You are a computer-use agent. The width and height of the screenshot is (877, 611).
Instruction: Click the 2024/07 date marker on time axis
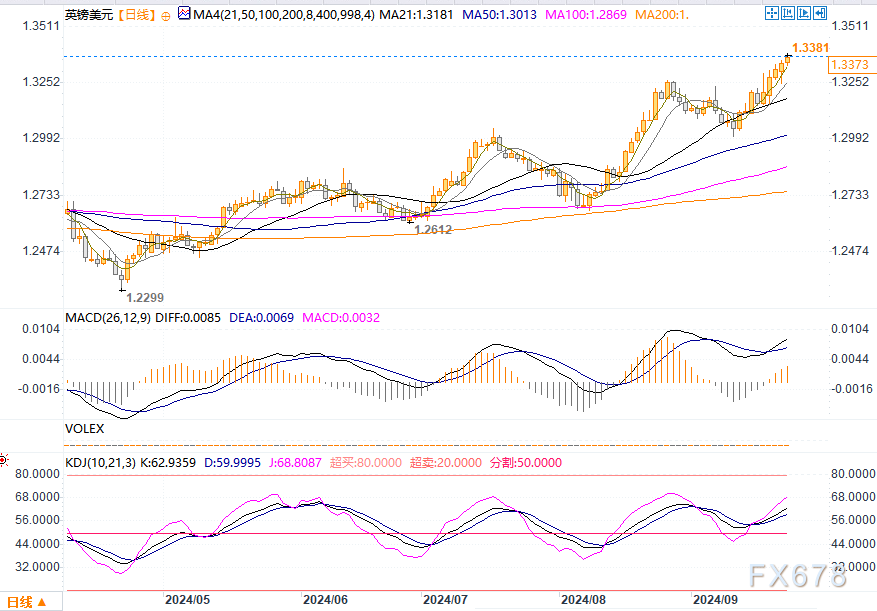443,600
